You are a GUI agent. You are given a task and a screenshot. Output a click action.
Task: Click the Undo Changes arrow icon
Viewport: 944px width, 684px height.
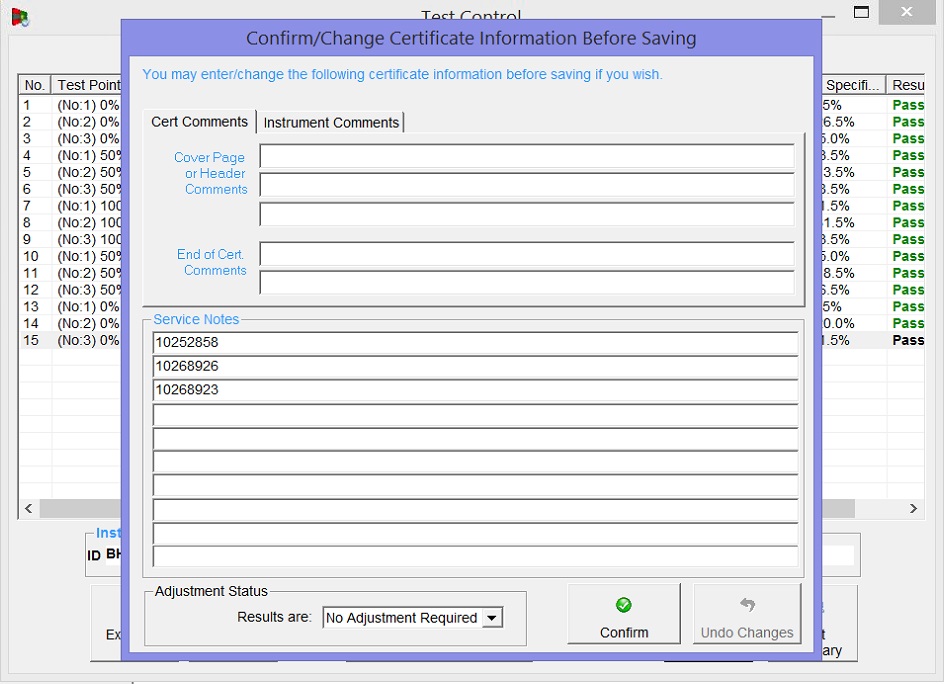747,605
